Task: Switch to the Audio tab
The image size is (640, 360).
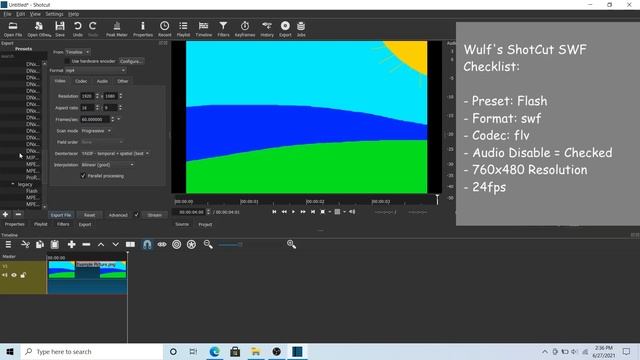Action: (x=102, y=81)
